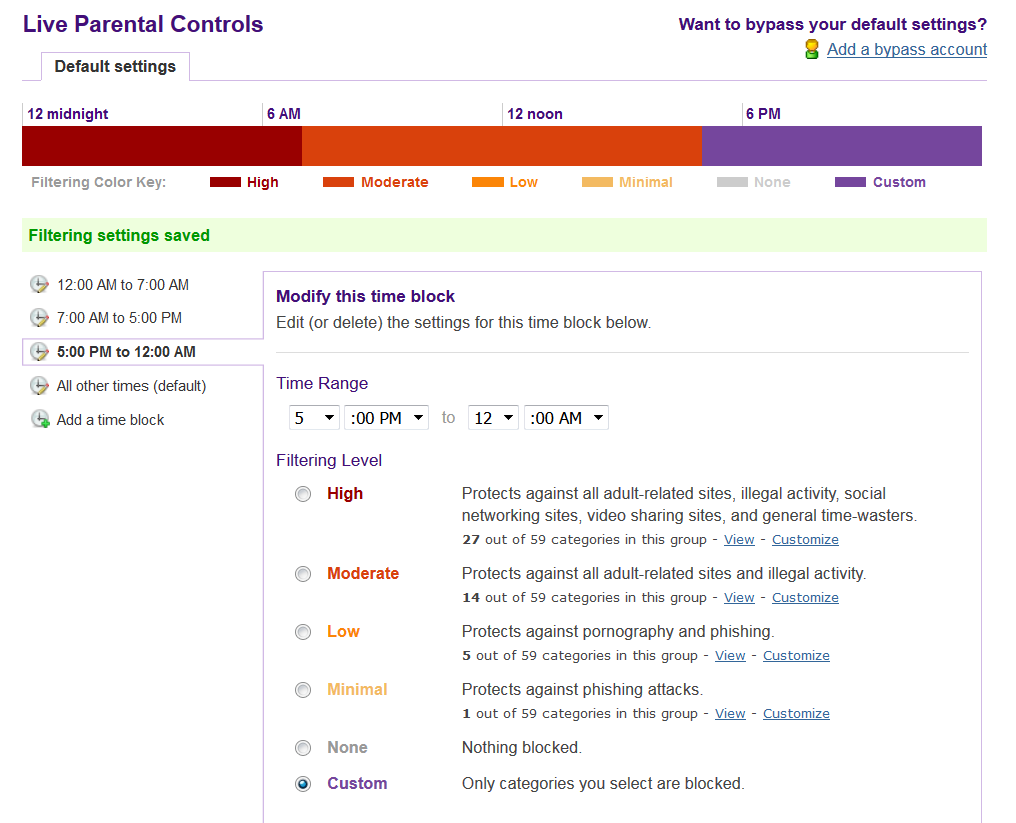Click the Add a time block plus-clock icon
The image size is (1016, 823).
click(40, 420)
